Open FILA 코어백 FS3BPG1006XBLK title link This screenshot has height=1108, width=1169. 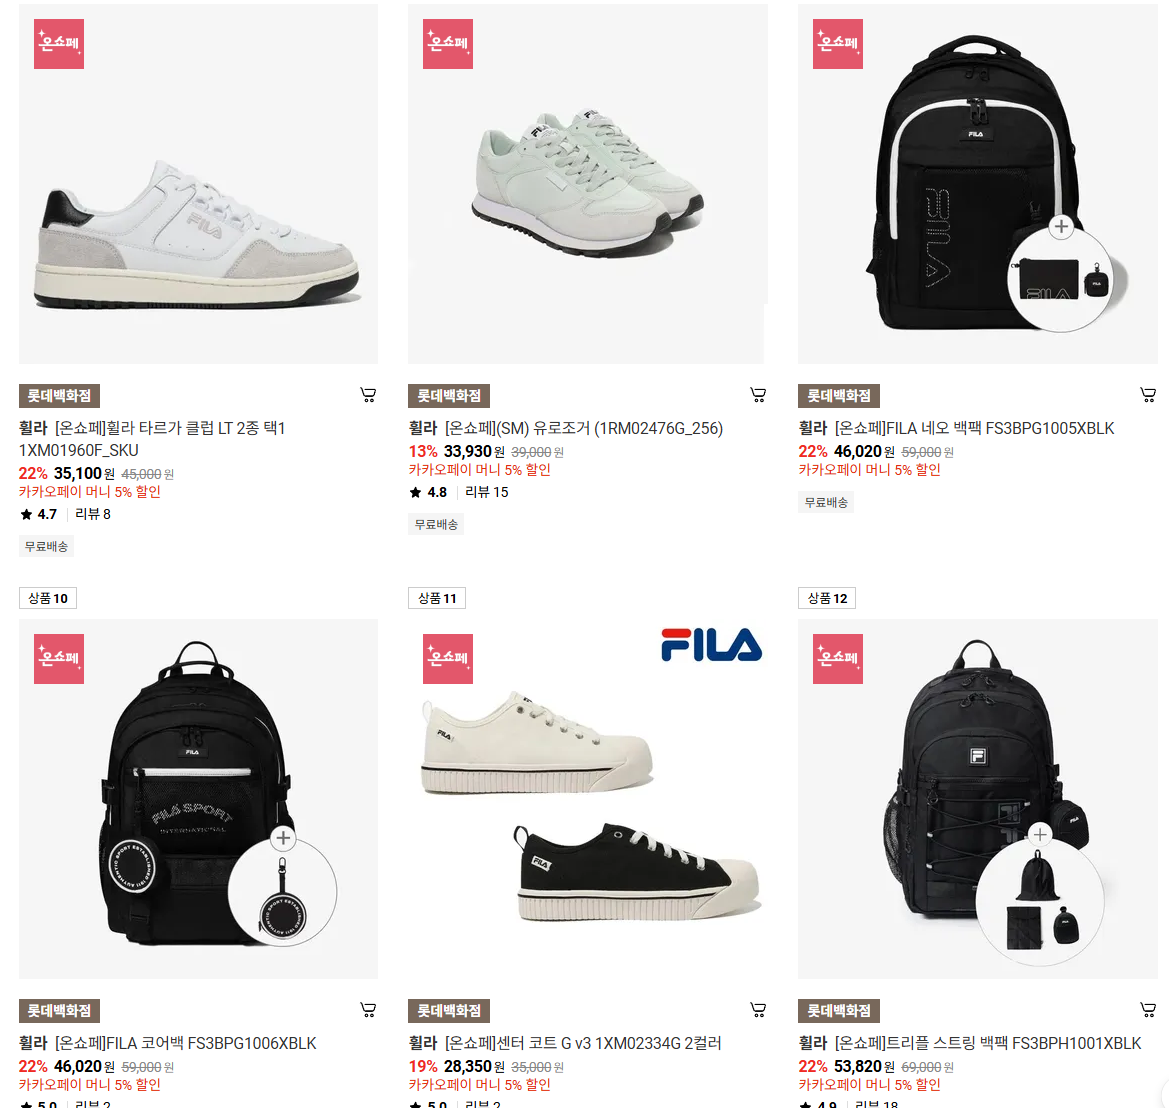168,1043
